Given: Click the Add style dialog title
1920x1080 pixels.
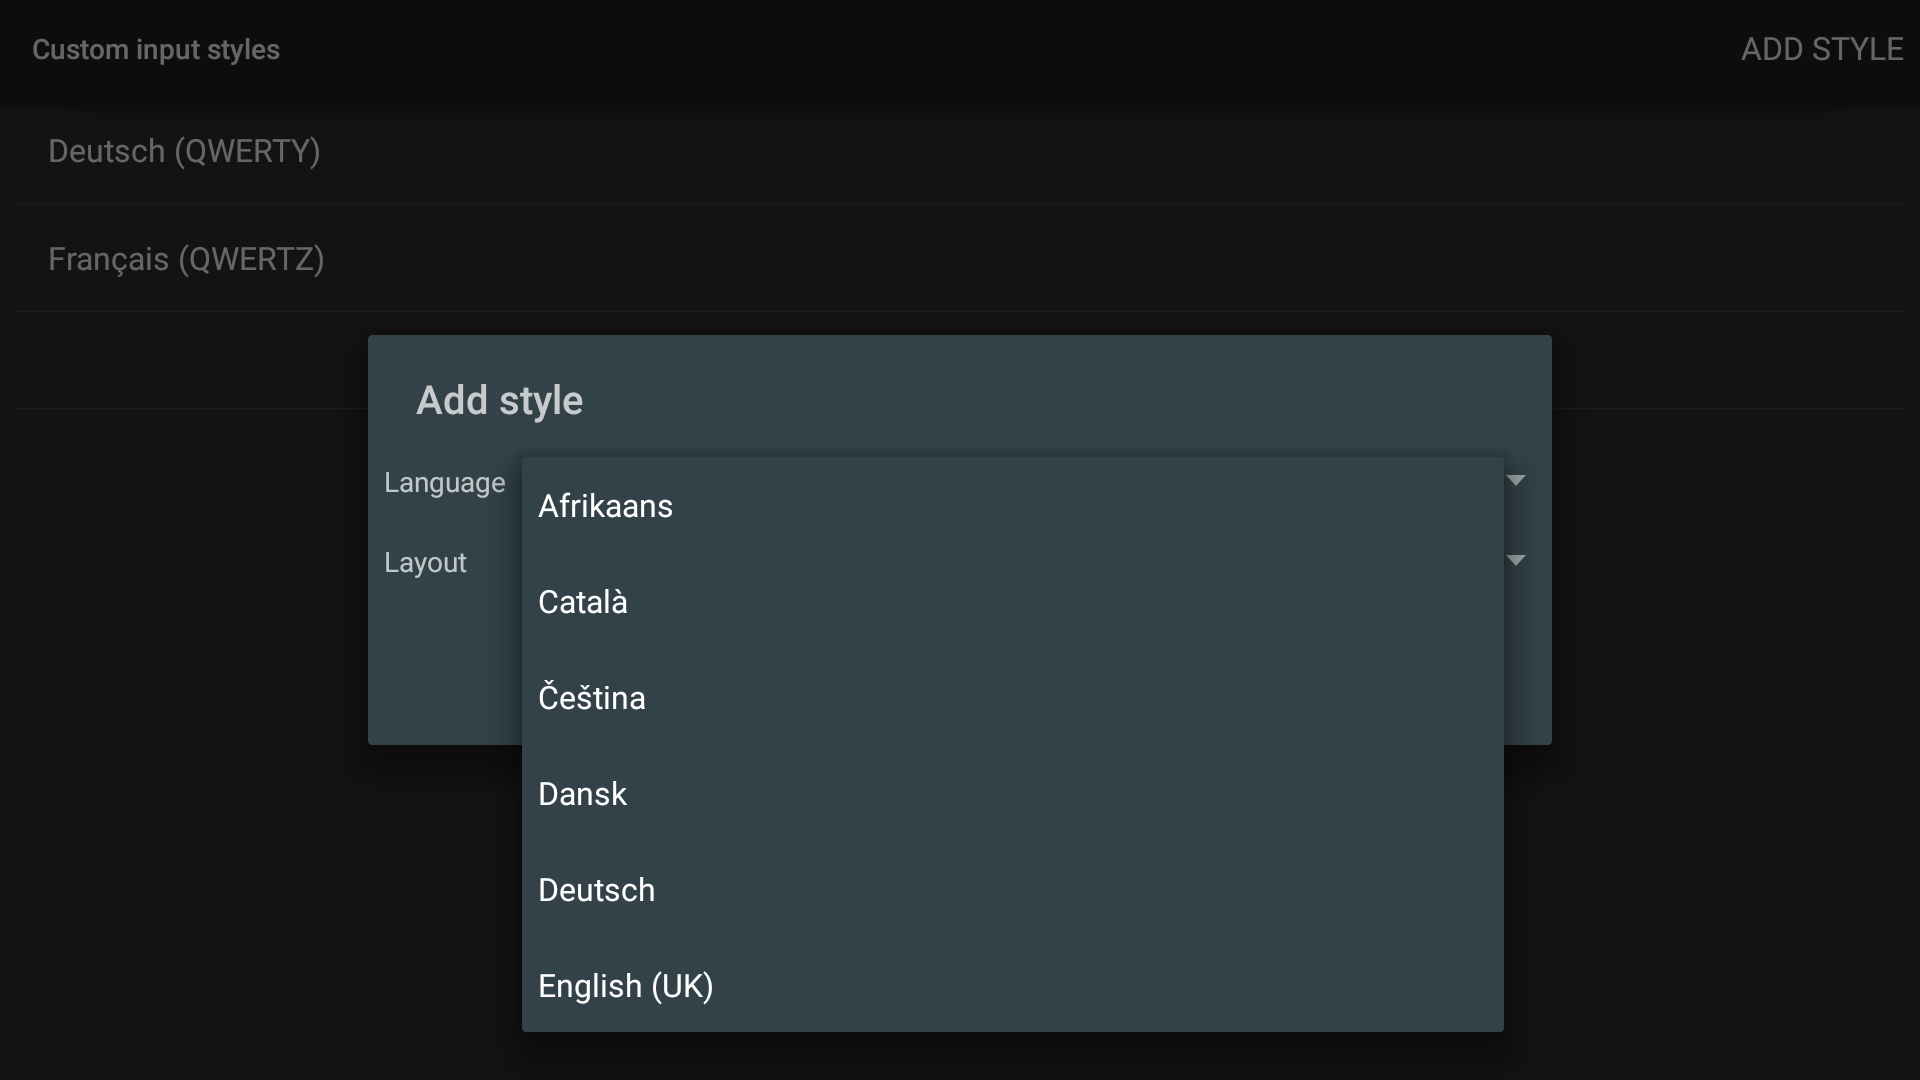Looking at the screenshot, I should [499, 401].
